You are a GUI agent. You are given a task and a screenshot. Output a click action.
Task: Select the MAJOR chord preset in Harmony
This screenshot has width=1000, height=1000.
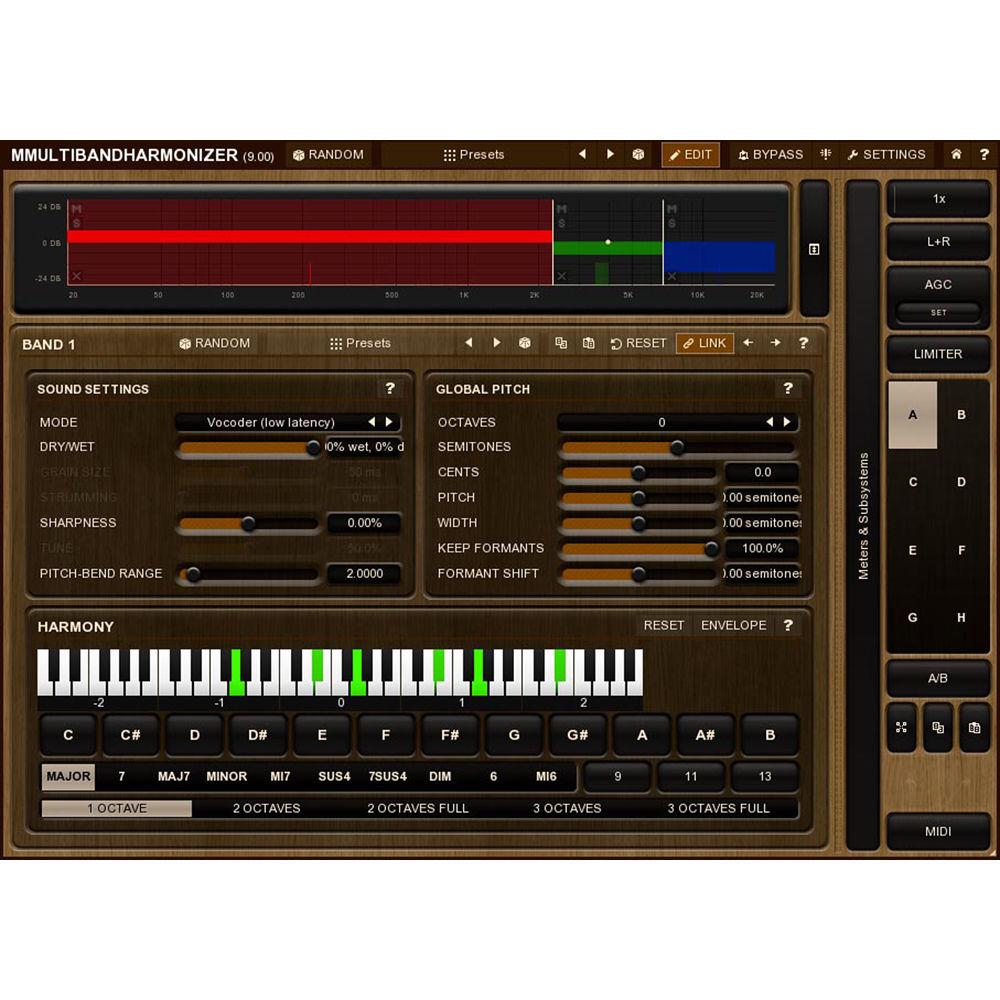[67, 776]
